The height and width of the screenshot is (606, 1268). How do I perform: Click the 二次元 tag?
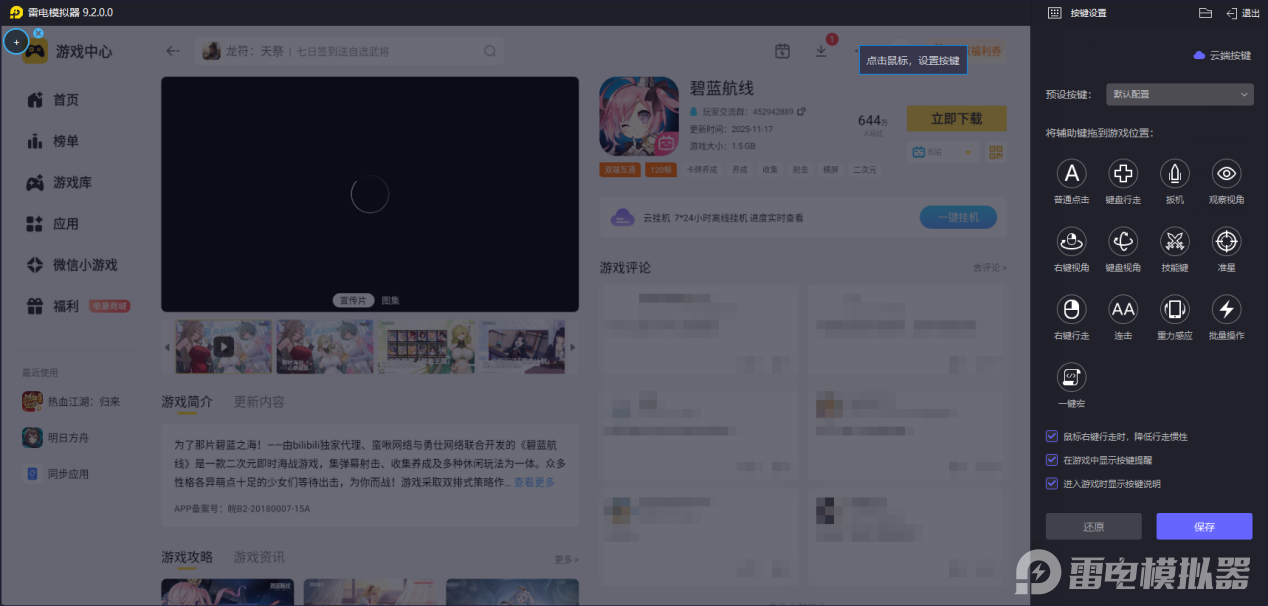(864, 170)
